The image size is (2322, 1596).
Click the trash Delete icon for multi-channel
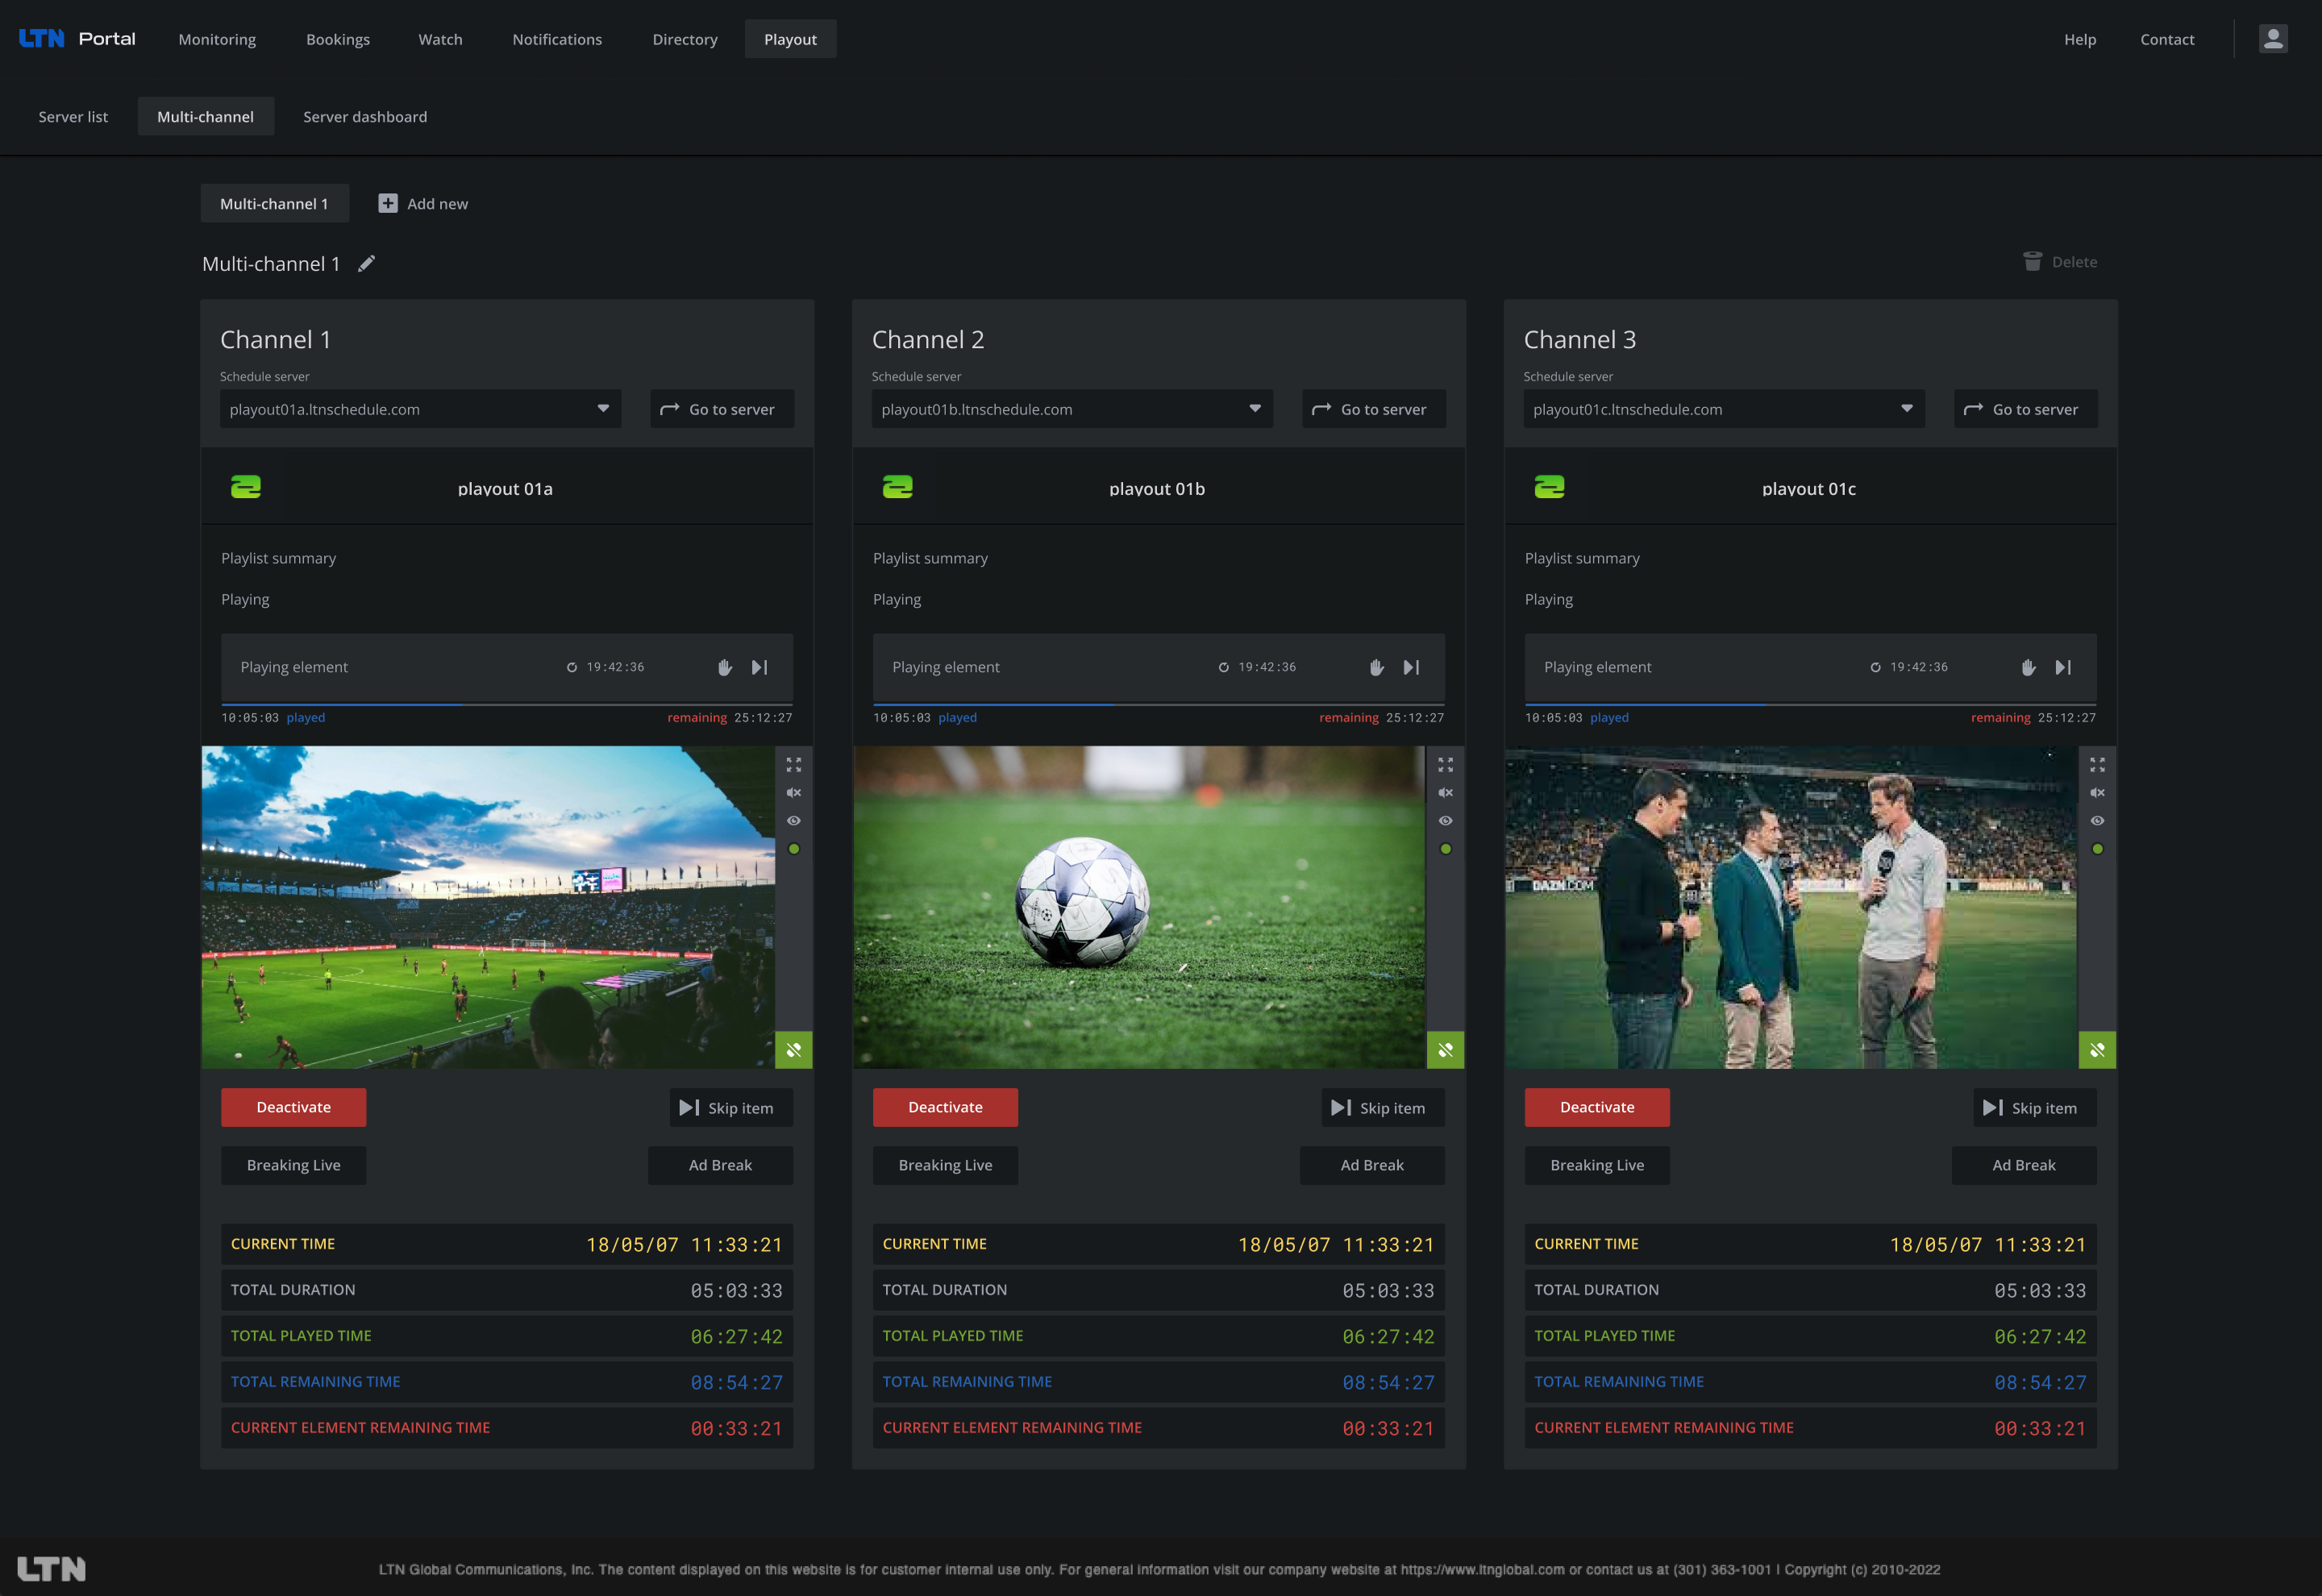tap(2032, 262)
